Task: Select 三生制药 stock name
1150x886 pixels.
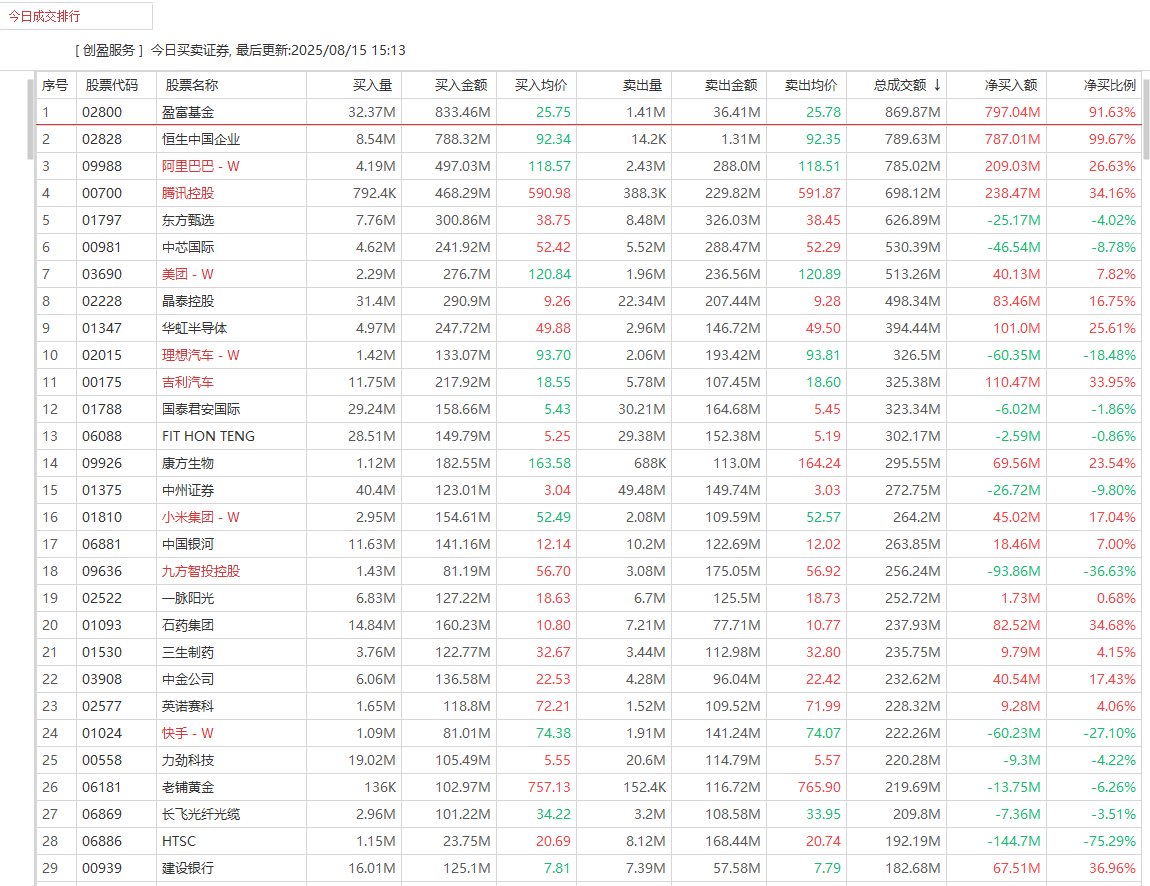Action: click(x=188, y=652)
